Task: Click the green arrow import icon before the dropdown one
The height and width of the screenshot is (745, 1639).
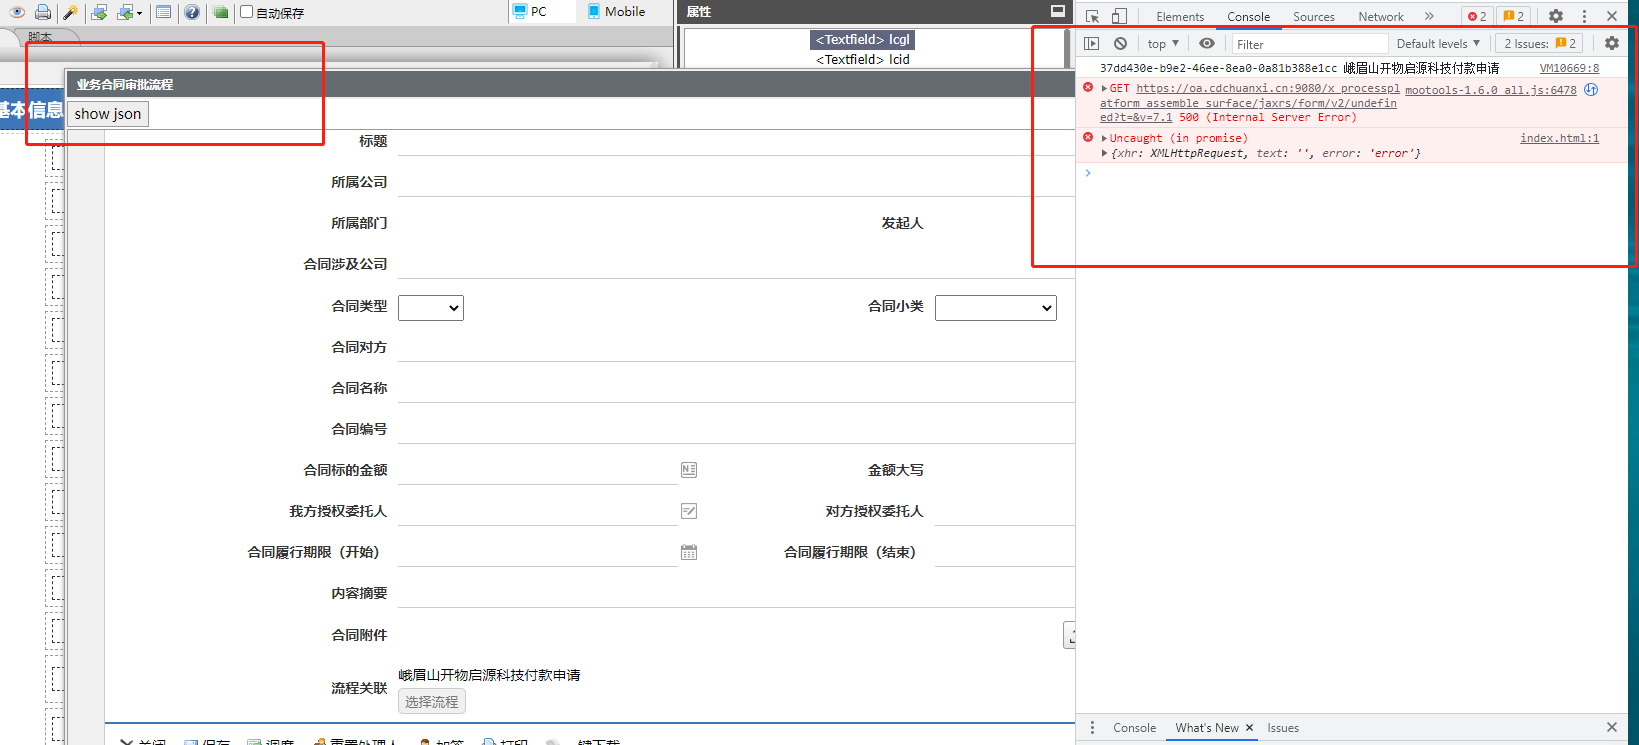Action: pyautogui.click(x=99, y=12)
